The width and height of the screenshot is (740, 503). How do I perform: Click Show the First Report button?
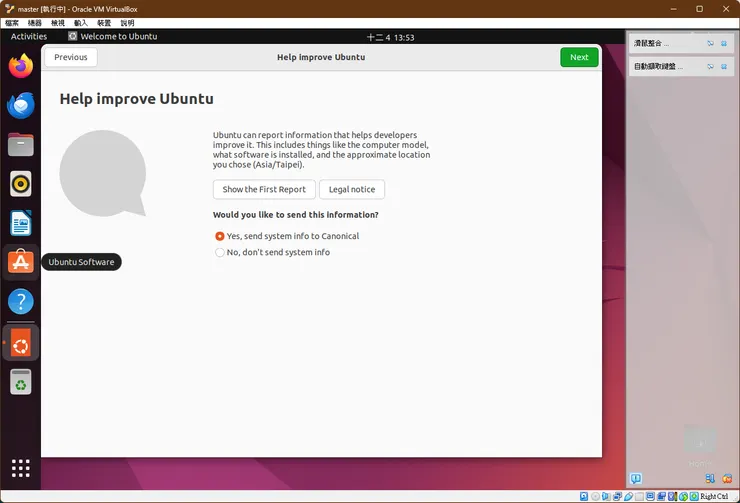point(264,189)
